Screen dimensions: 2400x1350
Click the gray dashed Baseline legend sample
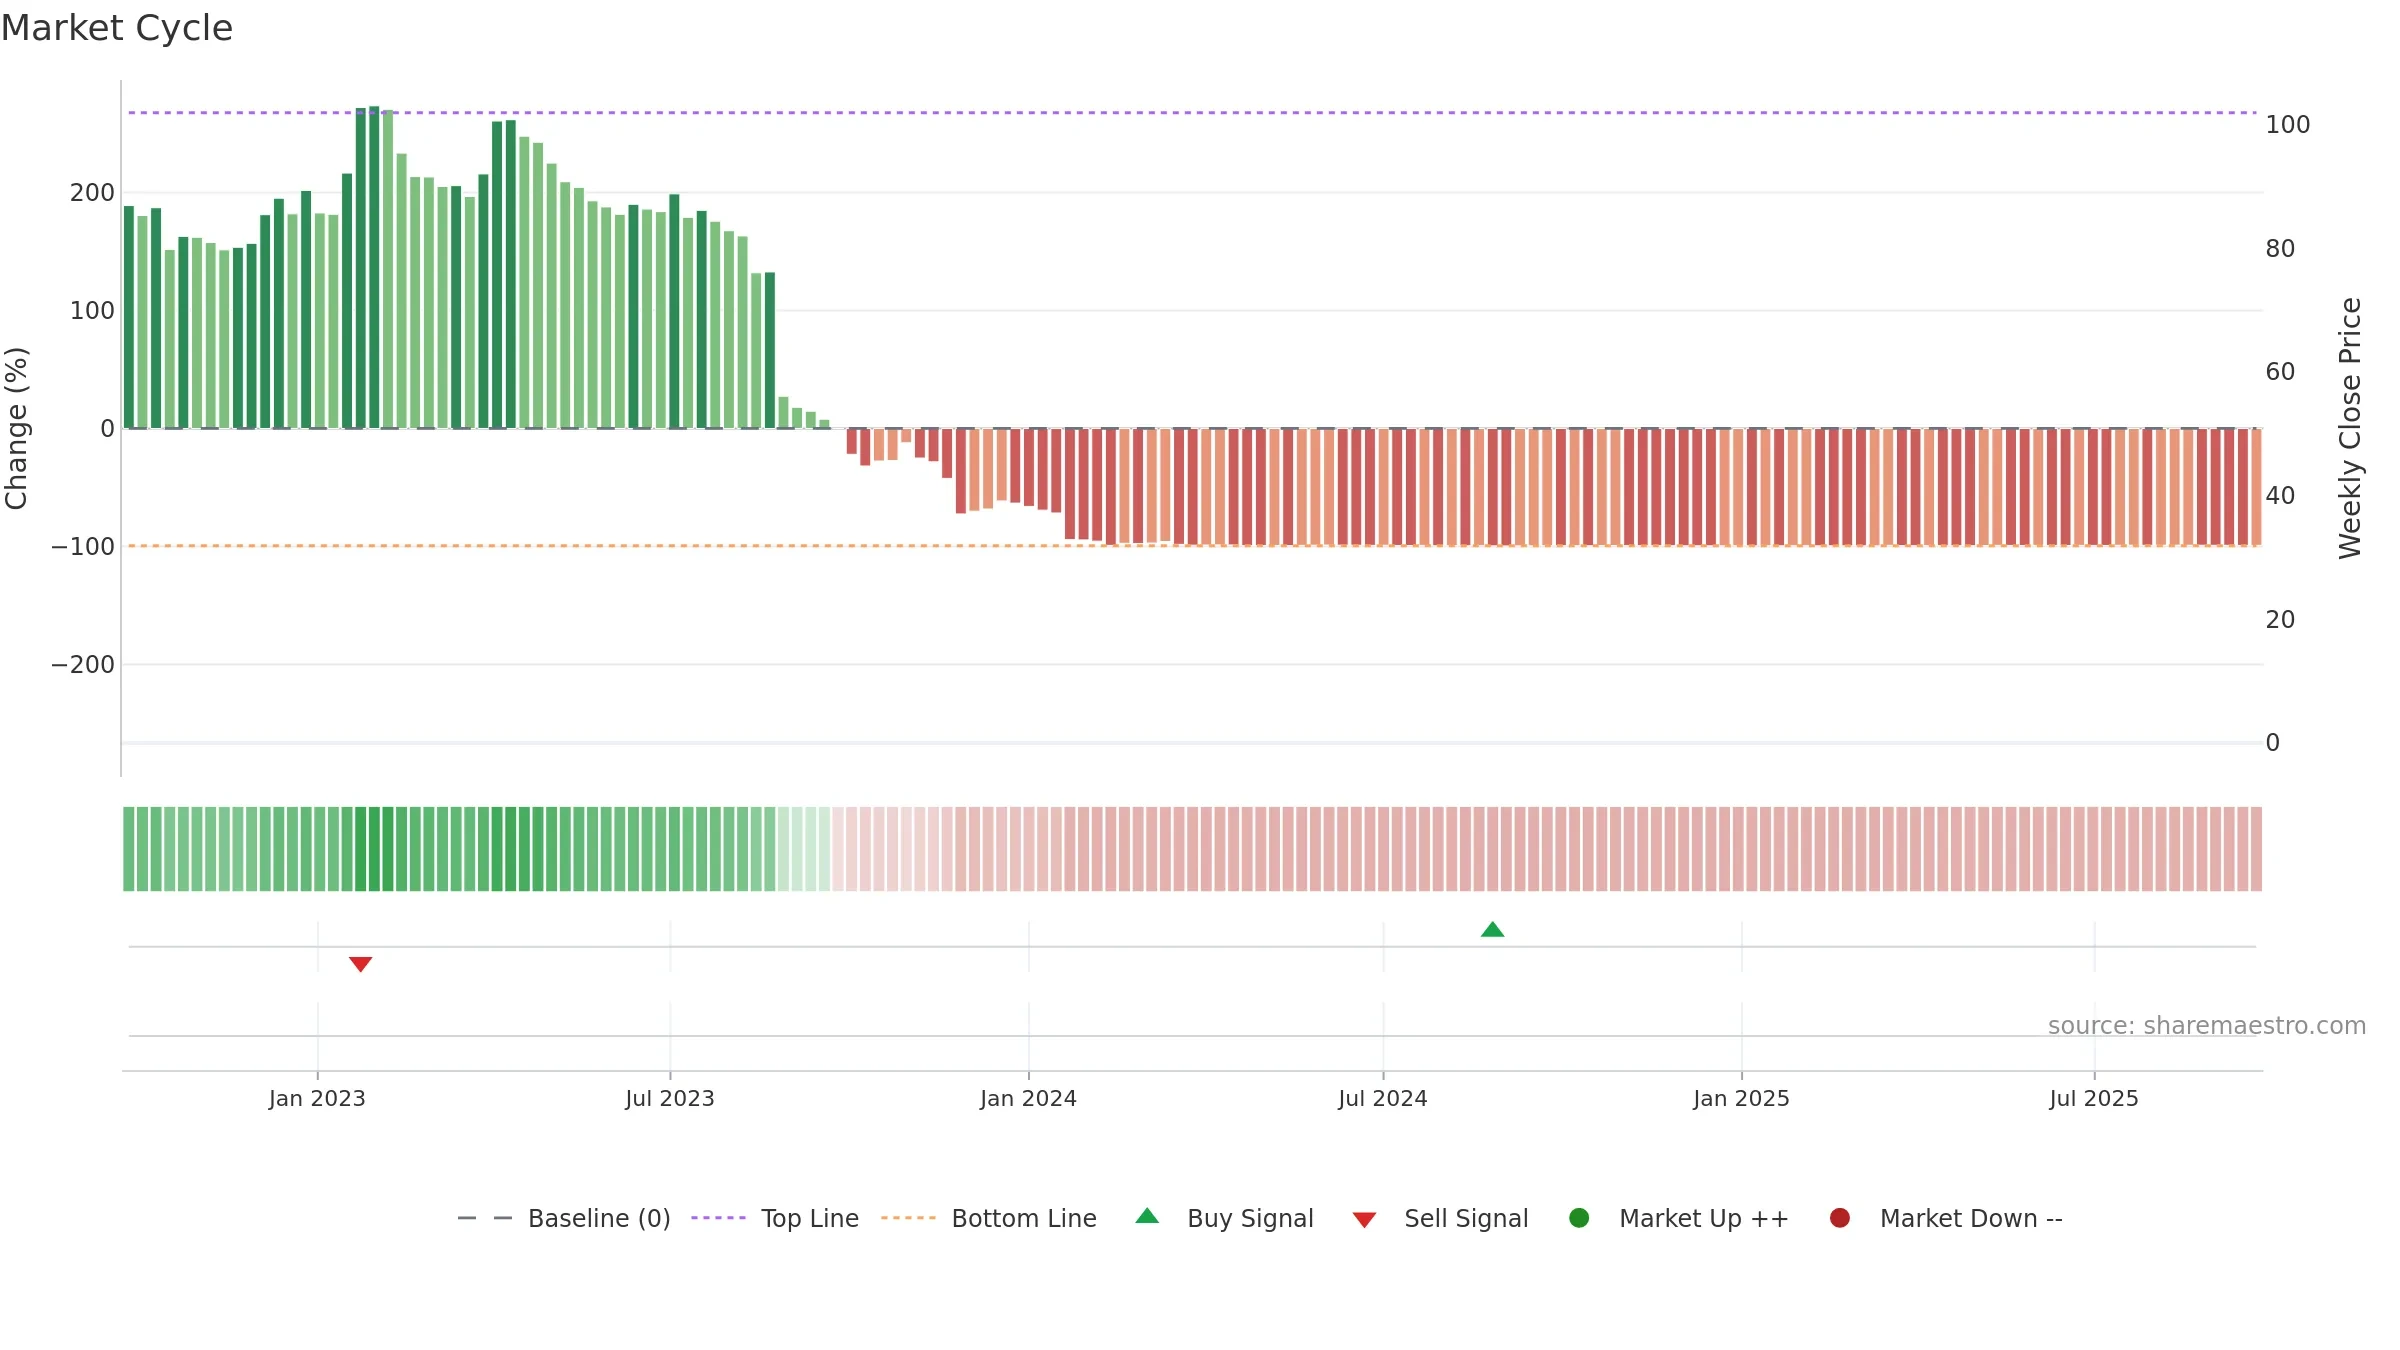tap(485, 1218)
